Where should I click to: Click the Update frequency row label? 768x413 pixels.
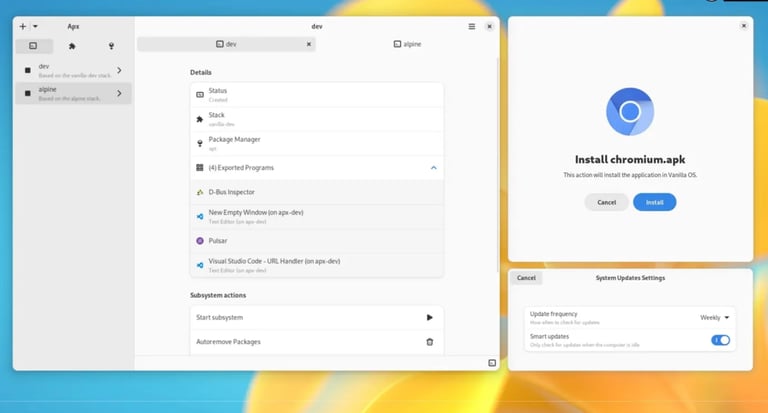coord(553,314)
